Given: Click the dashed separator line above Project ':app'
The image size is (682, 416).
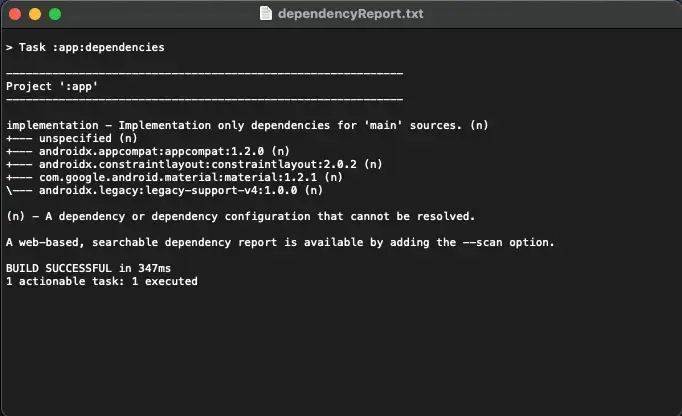Looking at the screenshot, I should [x=204, y=73].
